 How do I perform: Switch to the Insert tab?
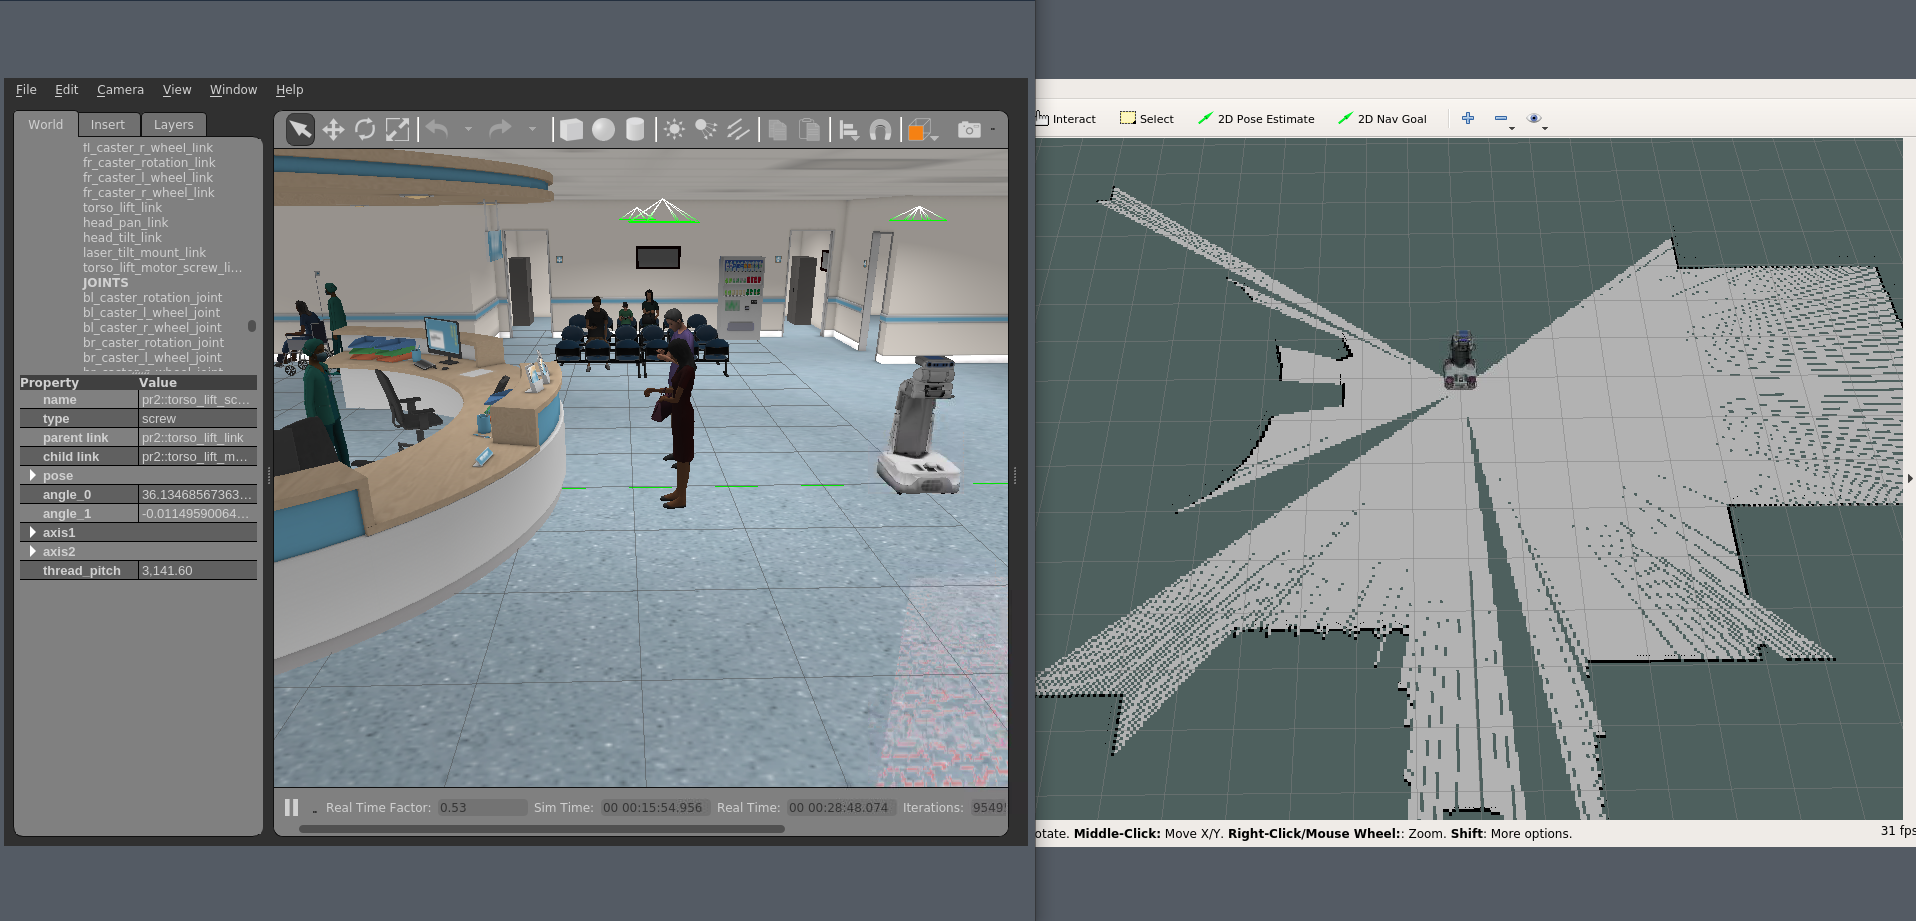(108, 124)
